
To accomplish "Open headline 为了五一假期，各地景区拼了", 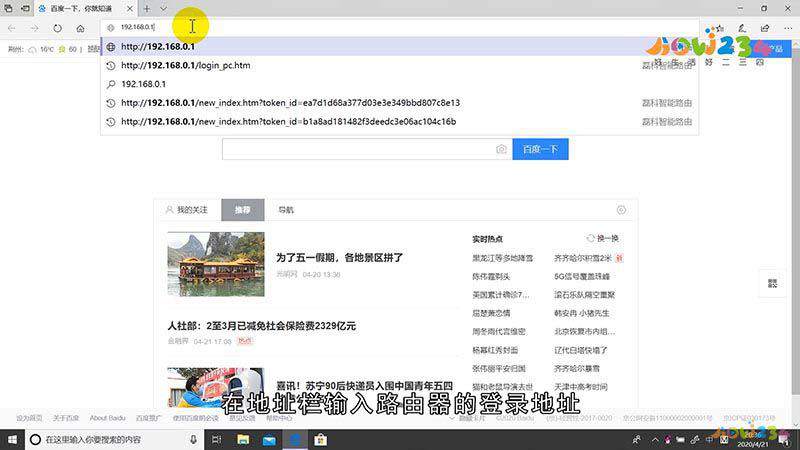I will click(340, 258).
